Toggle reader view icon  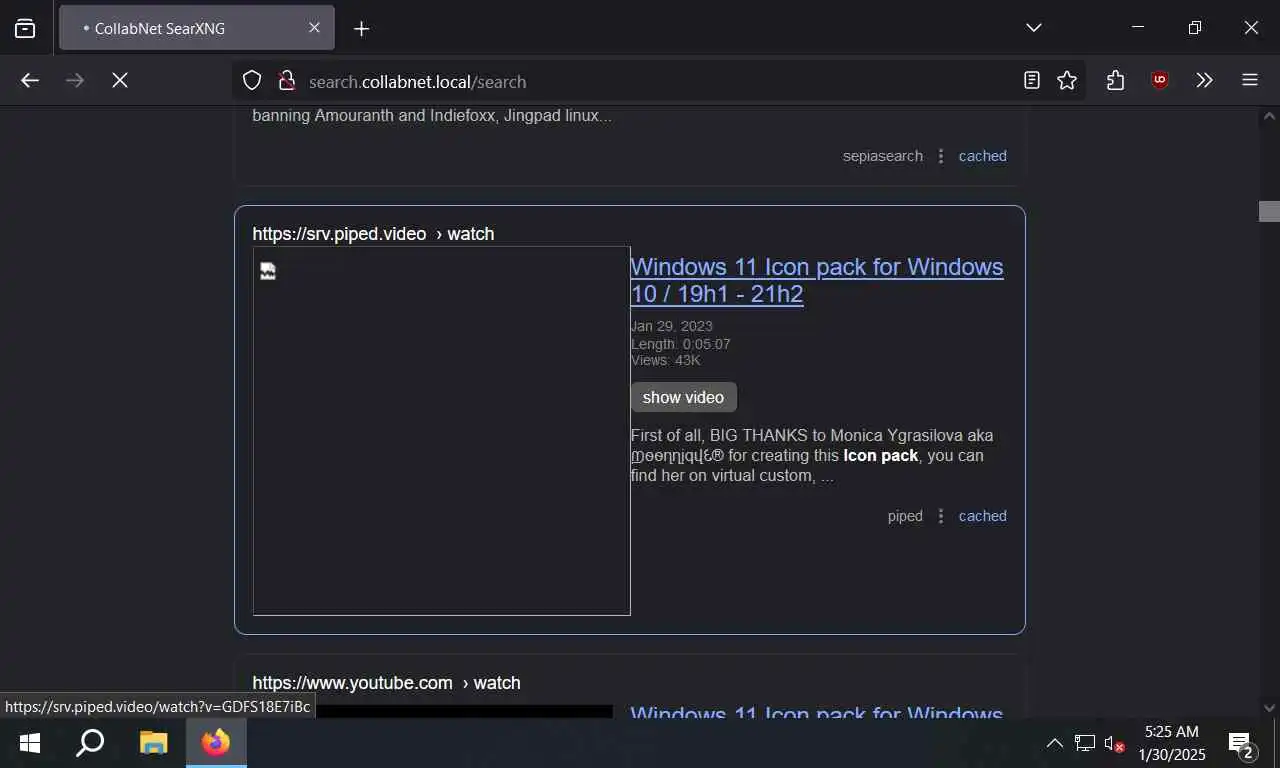(x=1032, y=81)
